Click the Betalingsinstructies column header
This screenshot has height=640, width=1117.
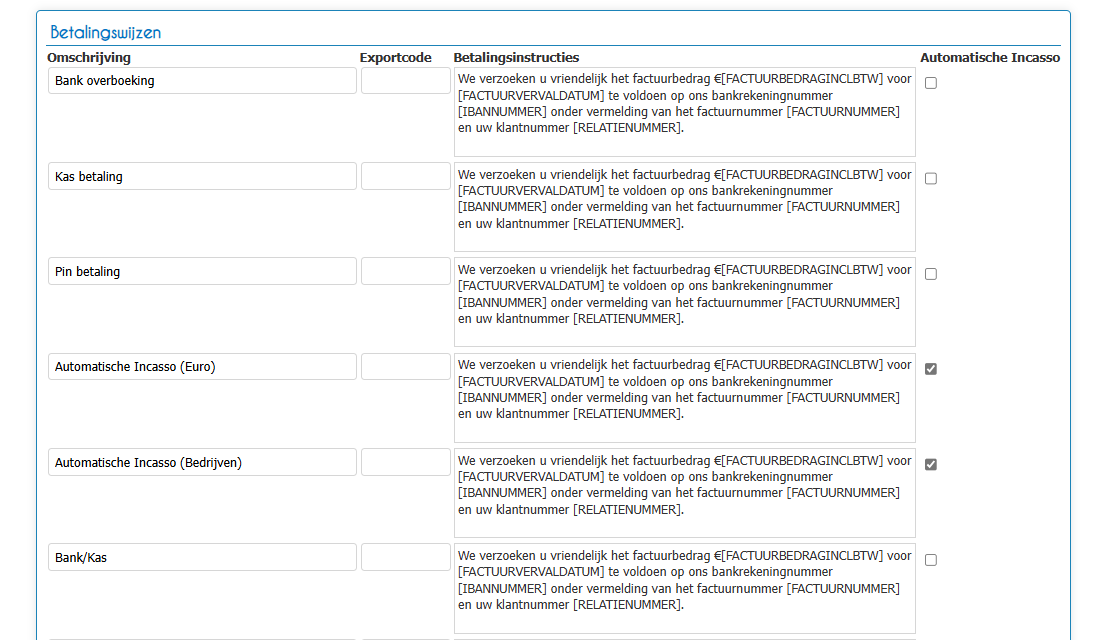(x=516, y=58)
